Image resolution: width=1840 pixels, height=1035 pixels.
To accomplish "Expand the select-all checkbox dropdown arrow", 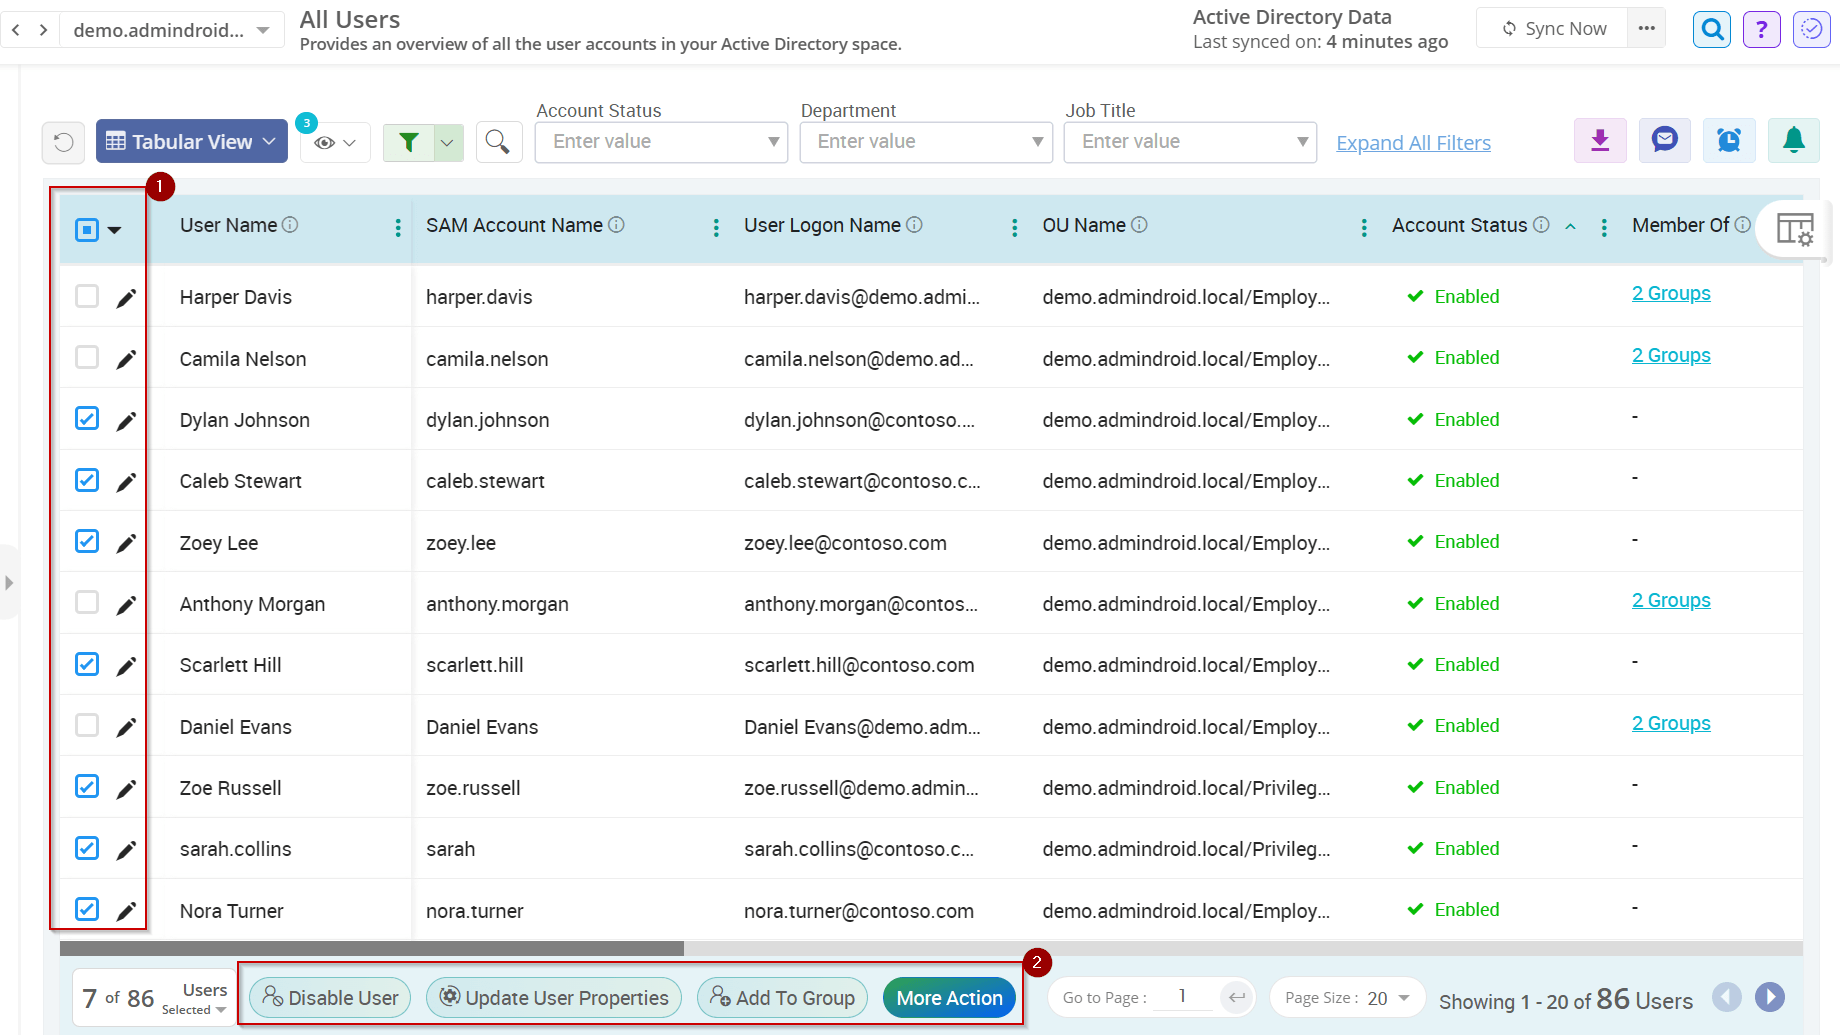I will tap(115, 230).
